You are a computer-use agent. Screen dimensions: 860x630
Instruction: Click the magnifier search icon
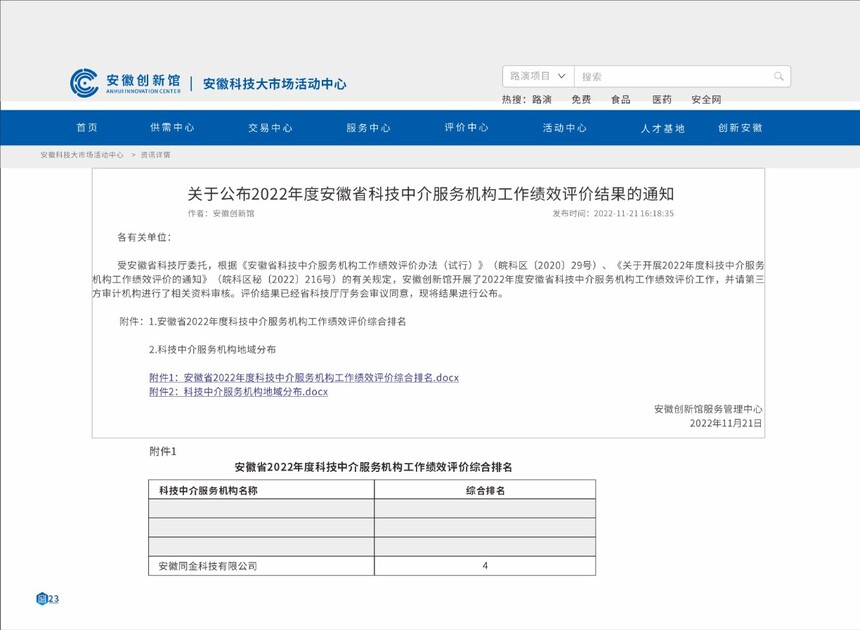778,76
